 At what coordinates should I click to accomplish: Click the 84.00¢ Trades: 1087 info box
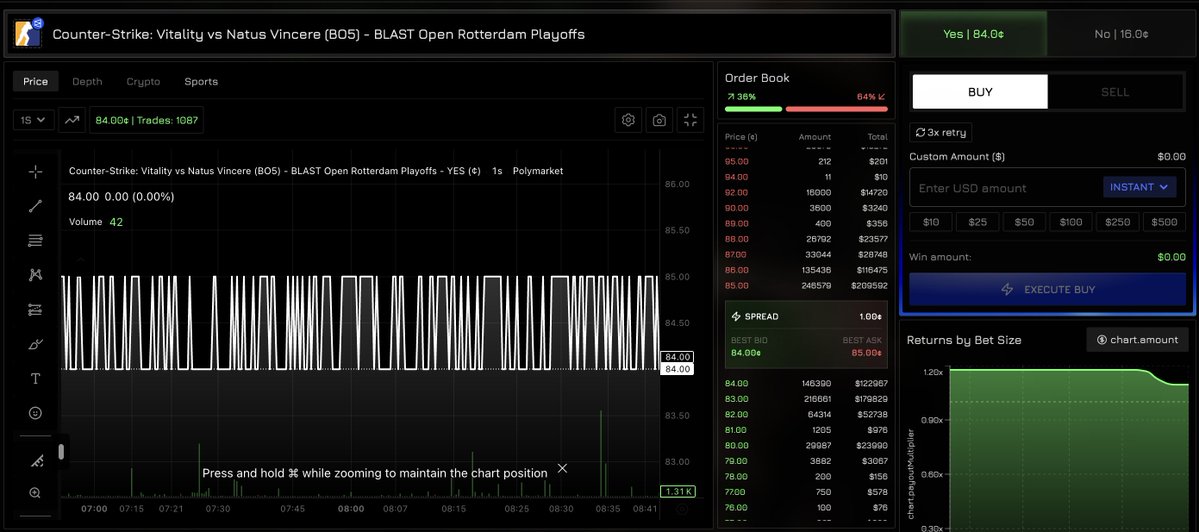146,120
